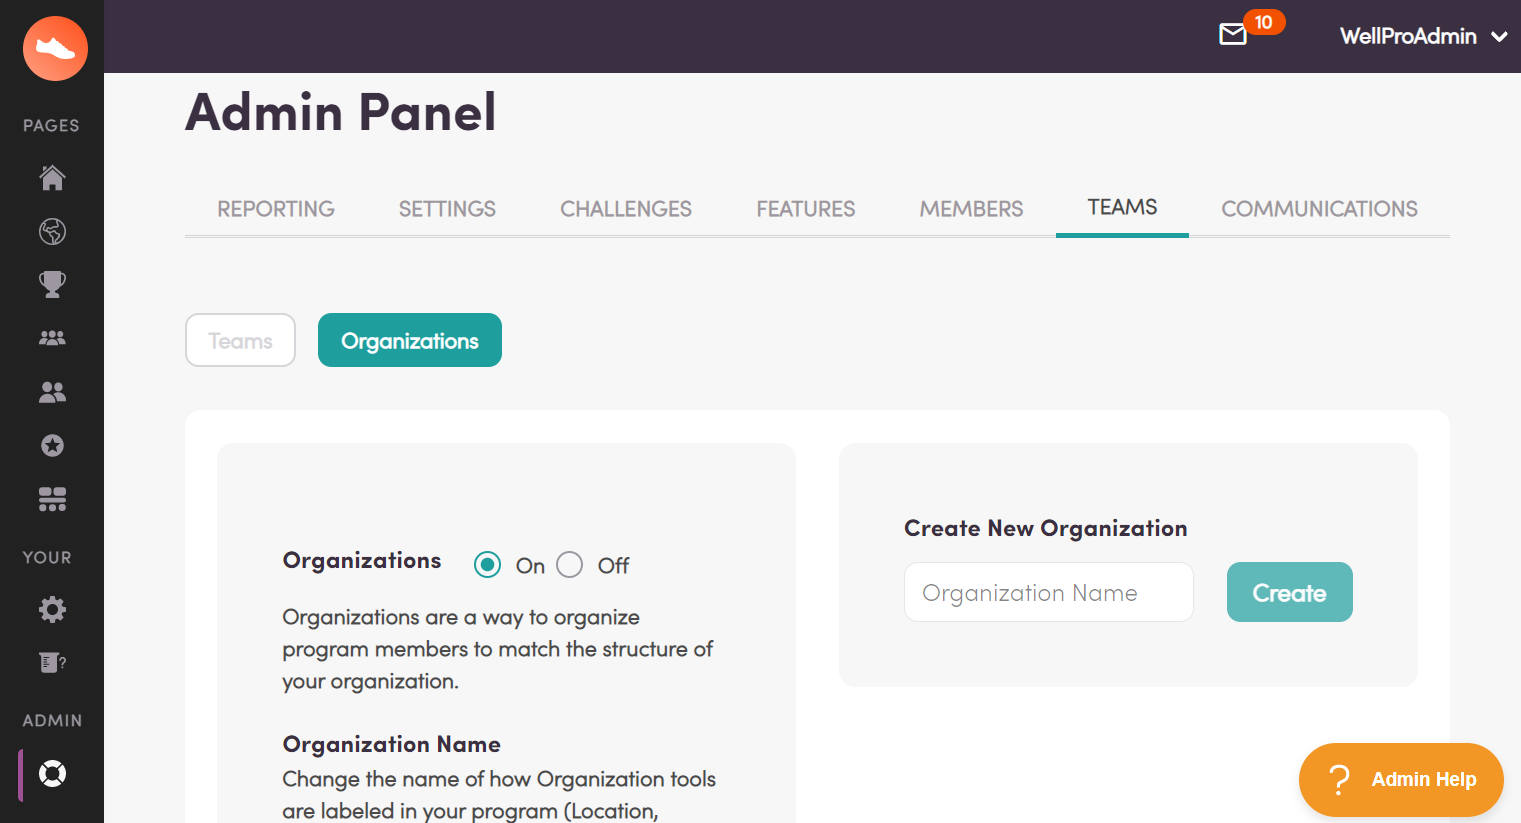Open the star rewards icon
The image size is (1521, 823).
[52, 445]
